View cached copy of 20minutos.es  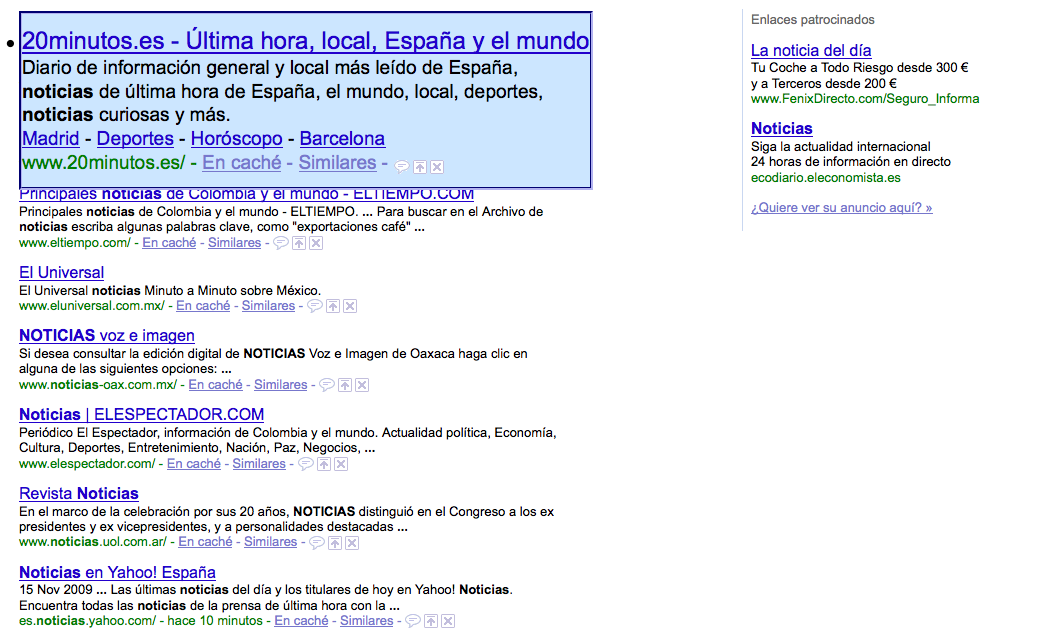coord(242,162)
